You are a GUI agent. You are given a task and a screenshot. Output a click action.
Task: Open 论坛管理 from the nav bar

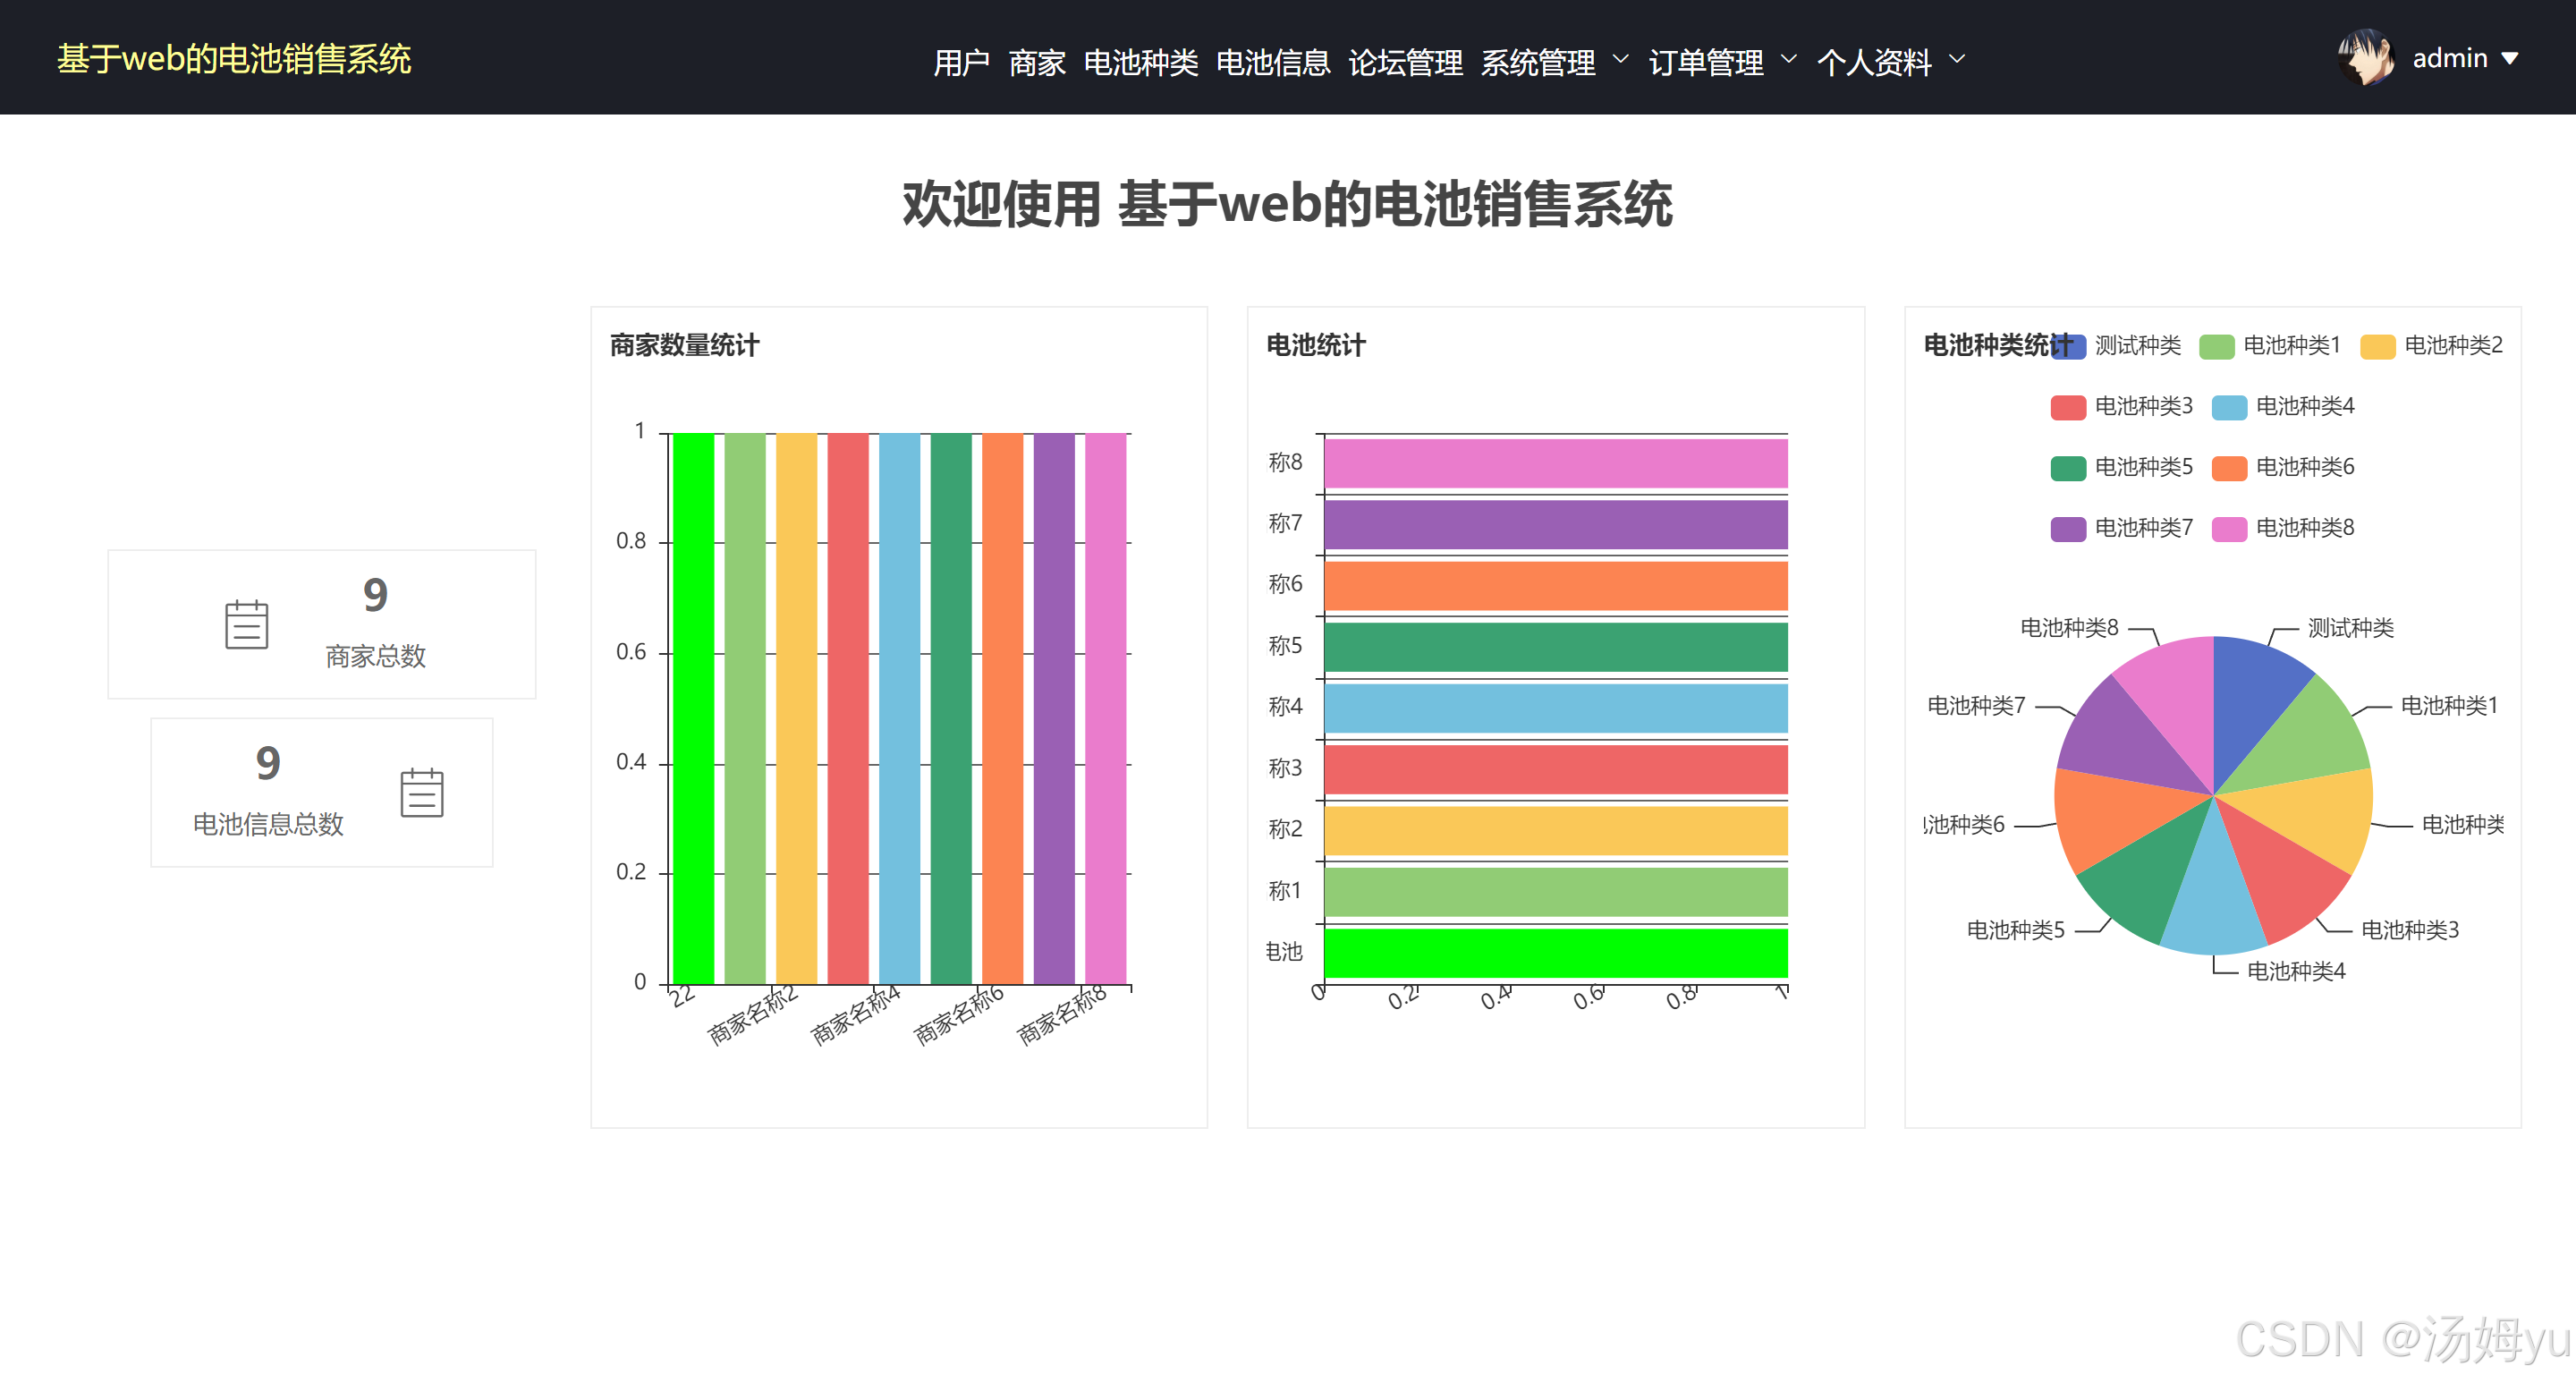tap(1404, 62)
